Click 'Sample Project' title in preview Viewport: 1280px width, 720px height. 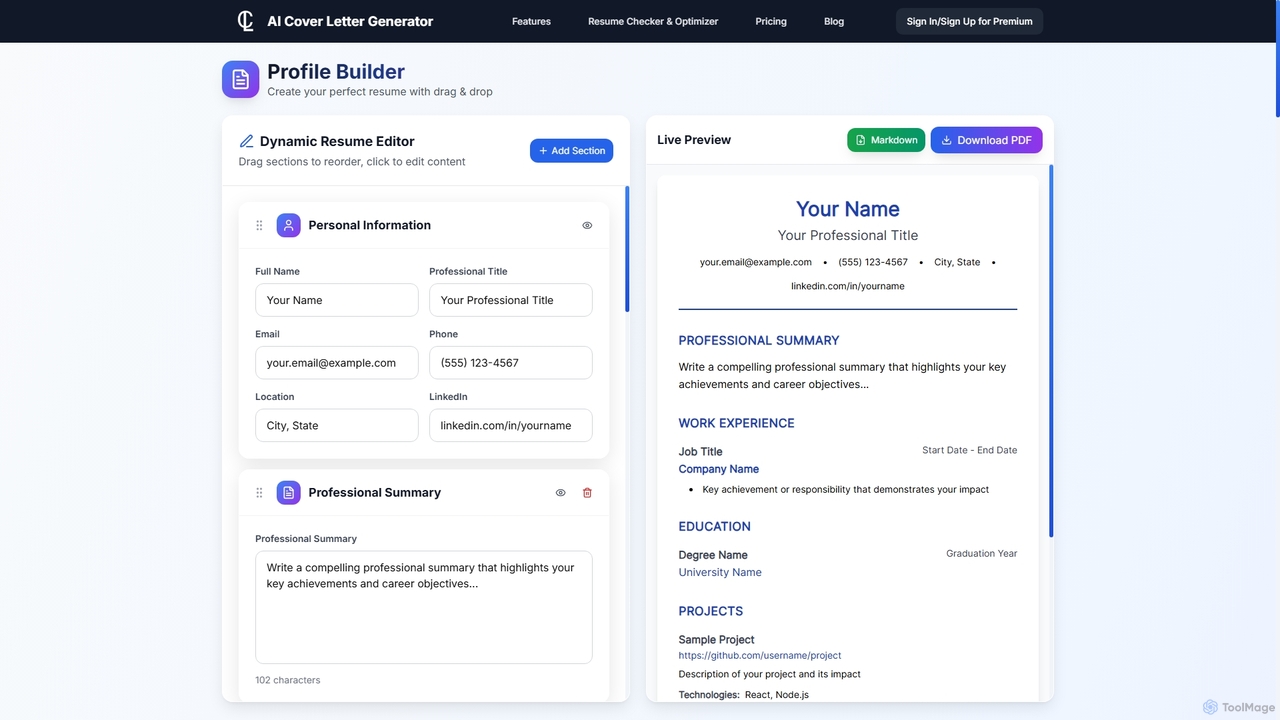(717, 640)
